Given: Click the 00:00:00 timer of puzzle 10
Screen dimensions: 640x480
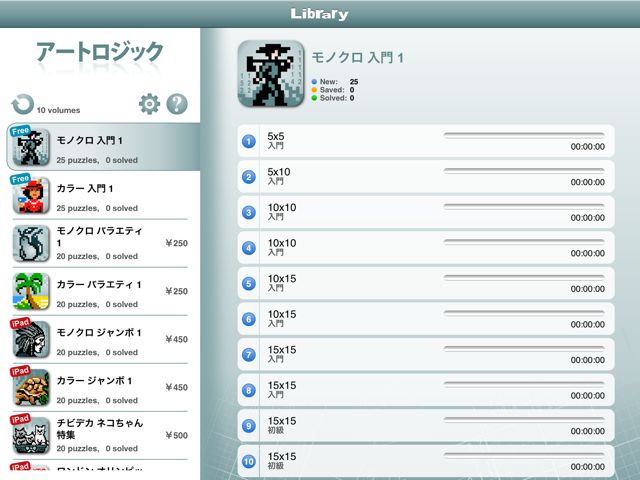Looking at the screenshot, I should pos(588,467).
